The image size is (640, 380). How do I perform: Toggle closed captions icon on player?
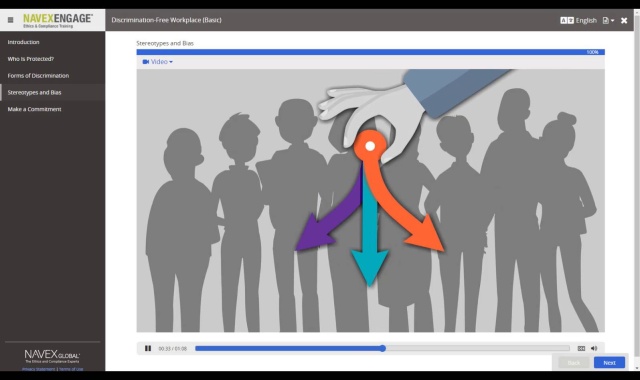point(581,348)
